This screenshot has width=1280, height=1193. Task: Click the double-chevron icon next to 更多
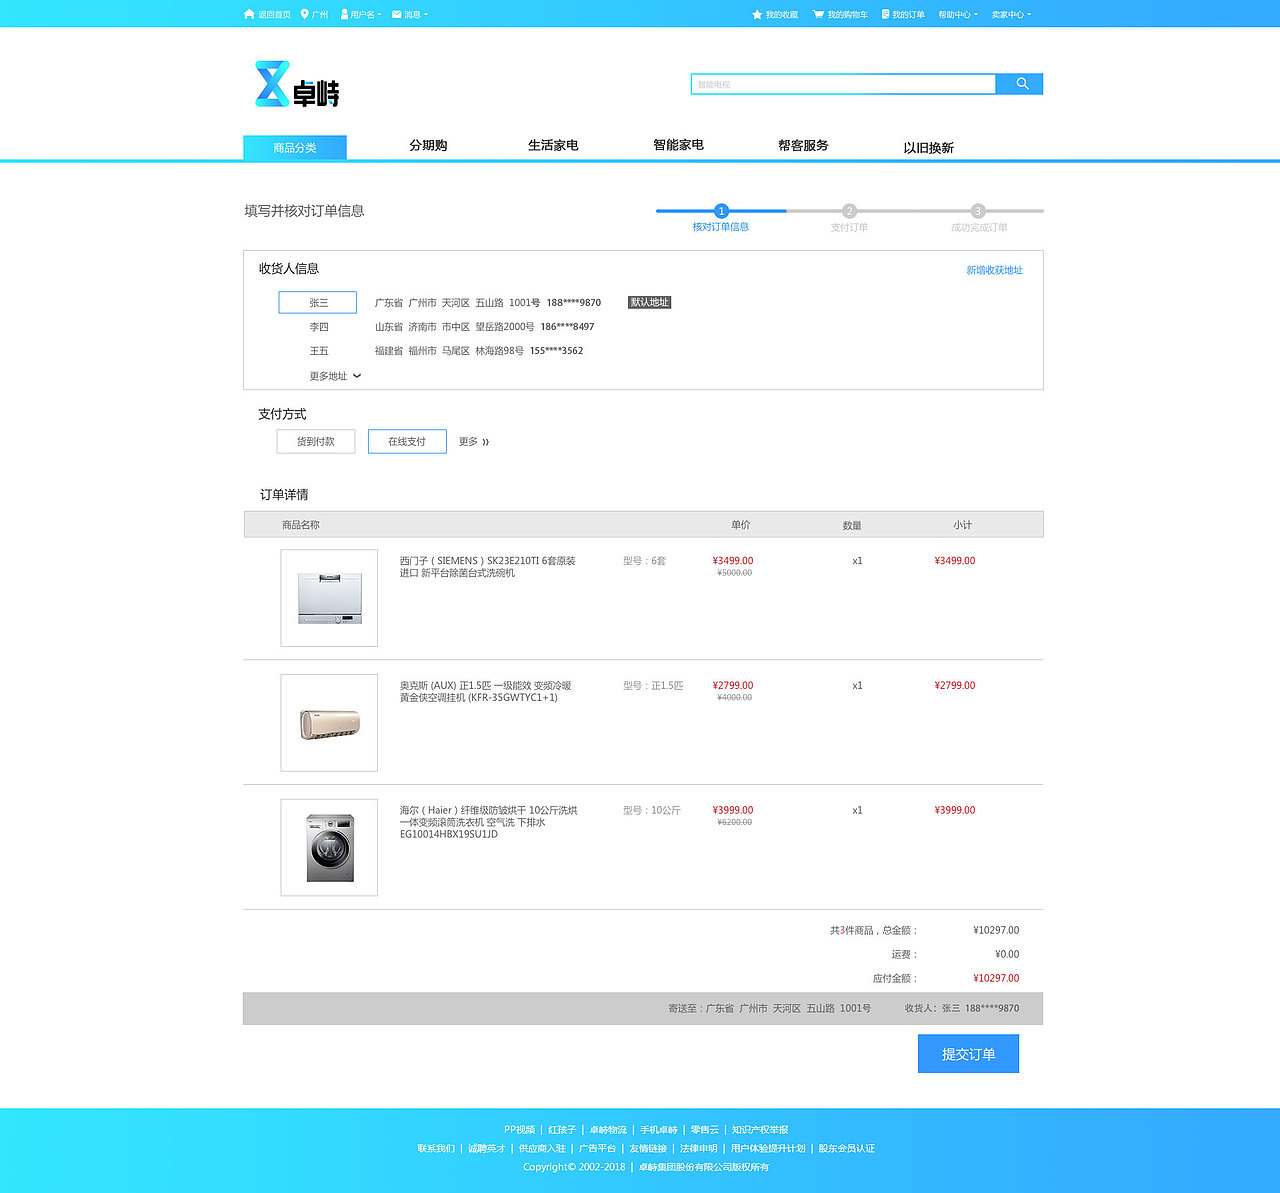coord(486,442)
